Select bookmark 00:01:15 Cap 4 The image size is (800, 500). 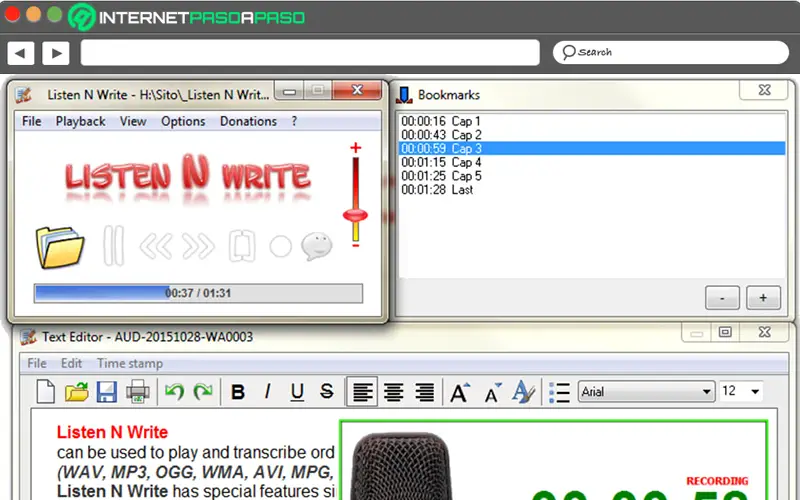[x=592, y=162]
